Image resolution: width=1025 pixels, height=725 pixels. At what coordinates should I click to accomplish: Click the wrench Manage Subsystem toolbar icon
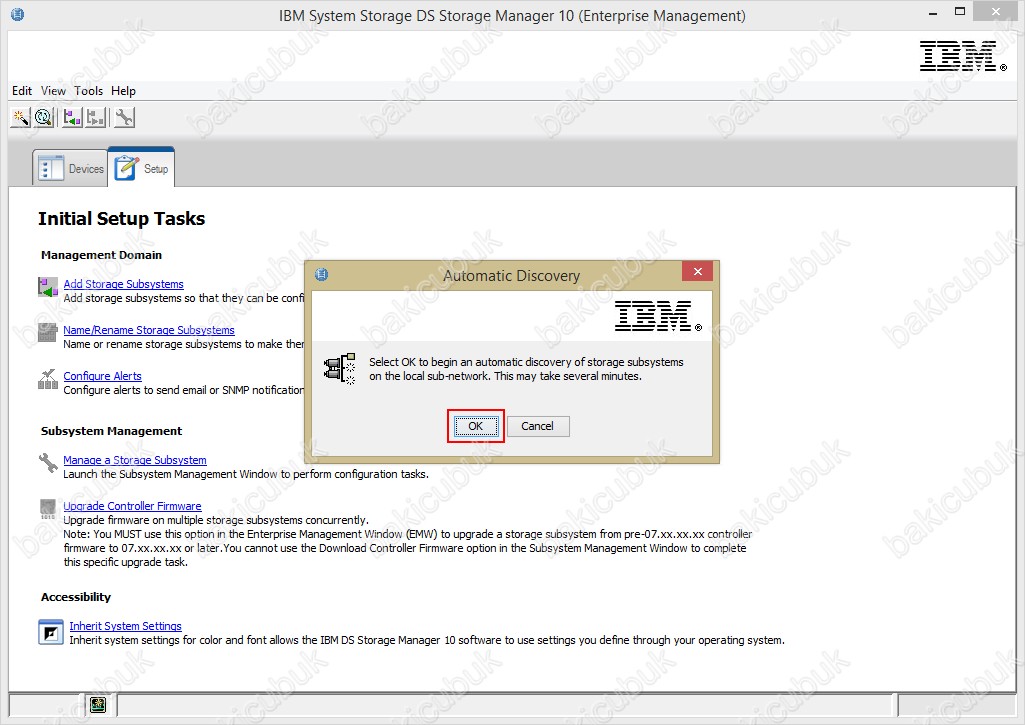coord(124,118)
